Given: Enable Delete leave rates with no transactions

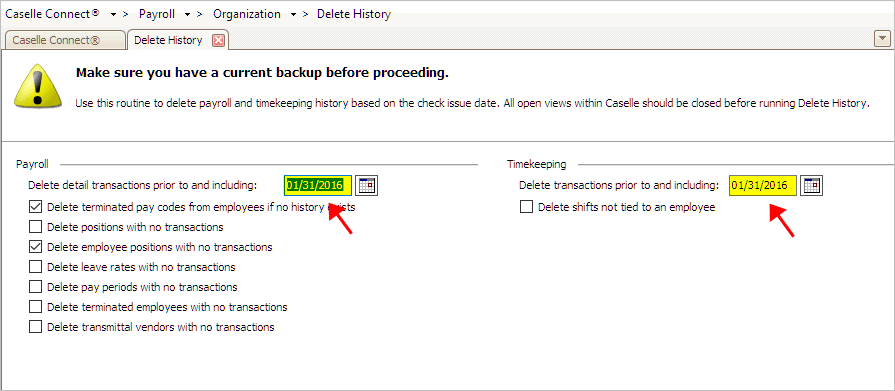Looking at the screenshot, I should [x=35, y=267].
